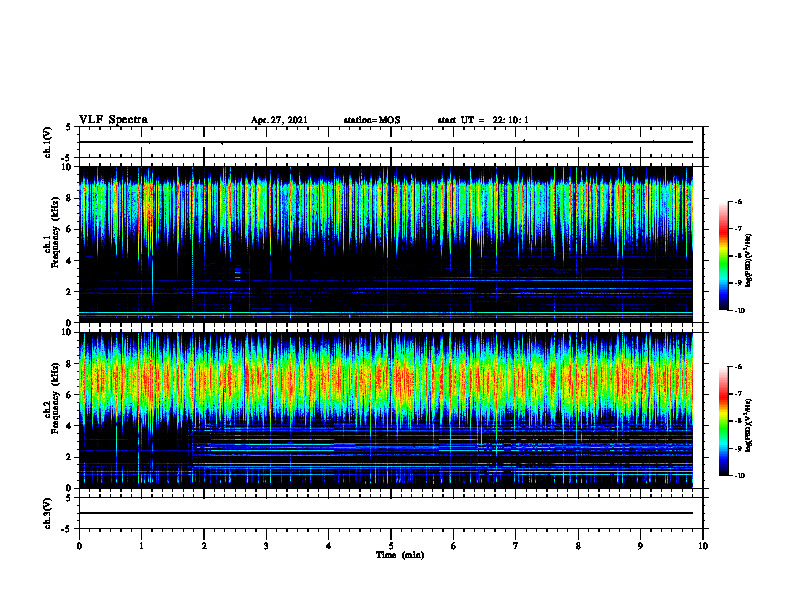Click the ch.2 color scale log(PSD) label

(x=749, y=425)
